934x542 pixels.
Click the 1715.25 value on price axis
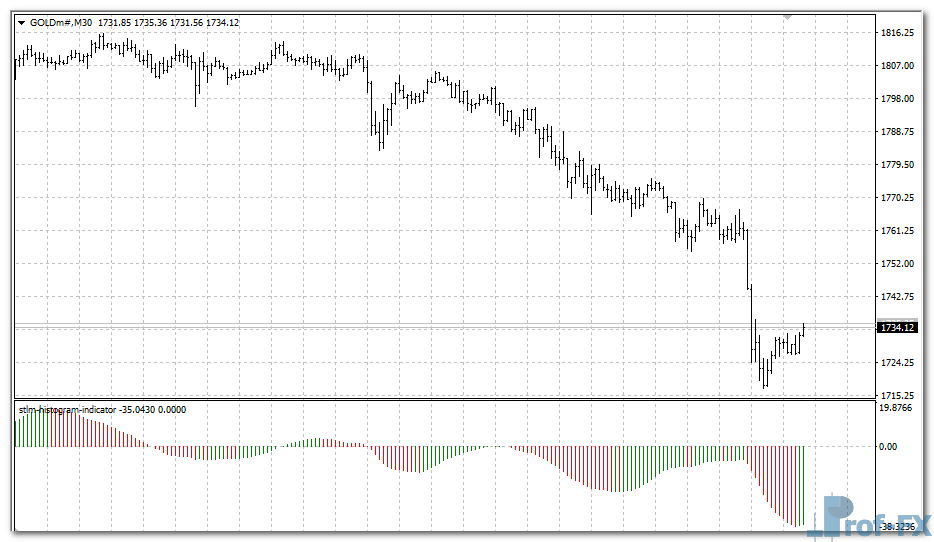click(897, 396)
